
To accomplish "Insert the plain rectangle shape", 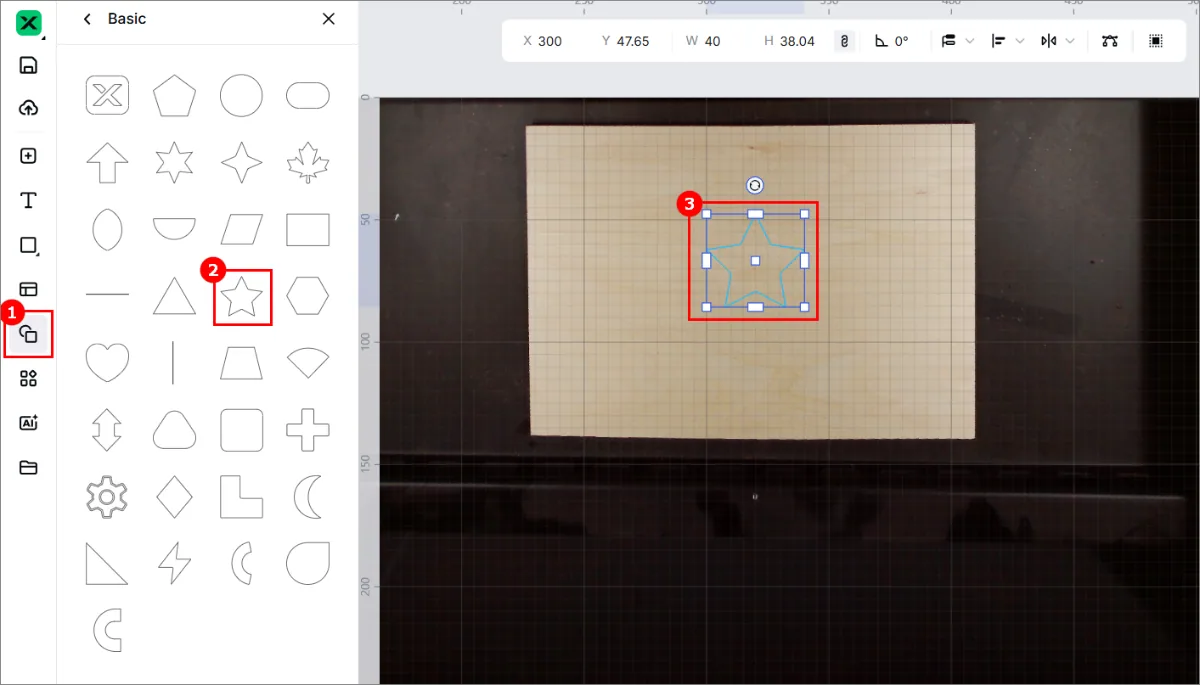I will (308, 229).
